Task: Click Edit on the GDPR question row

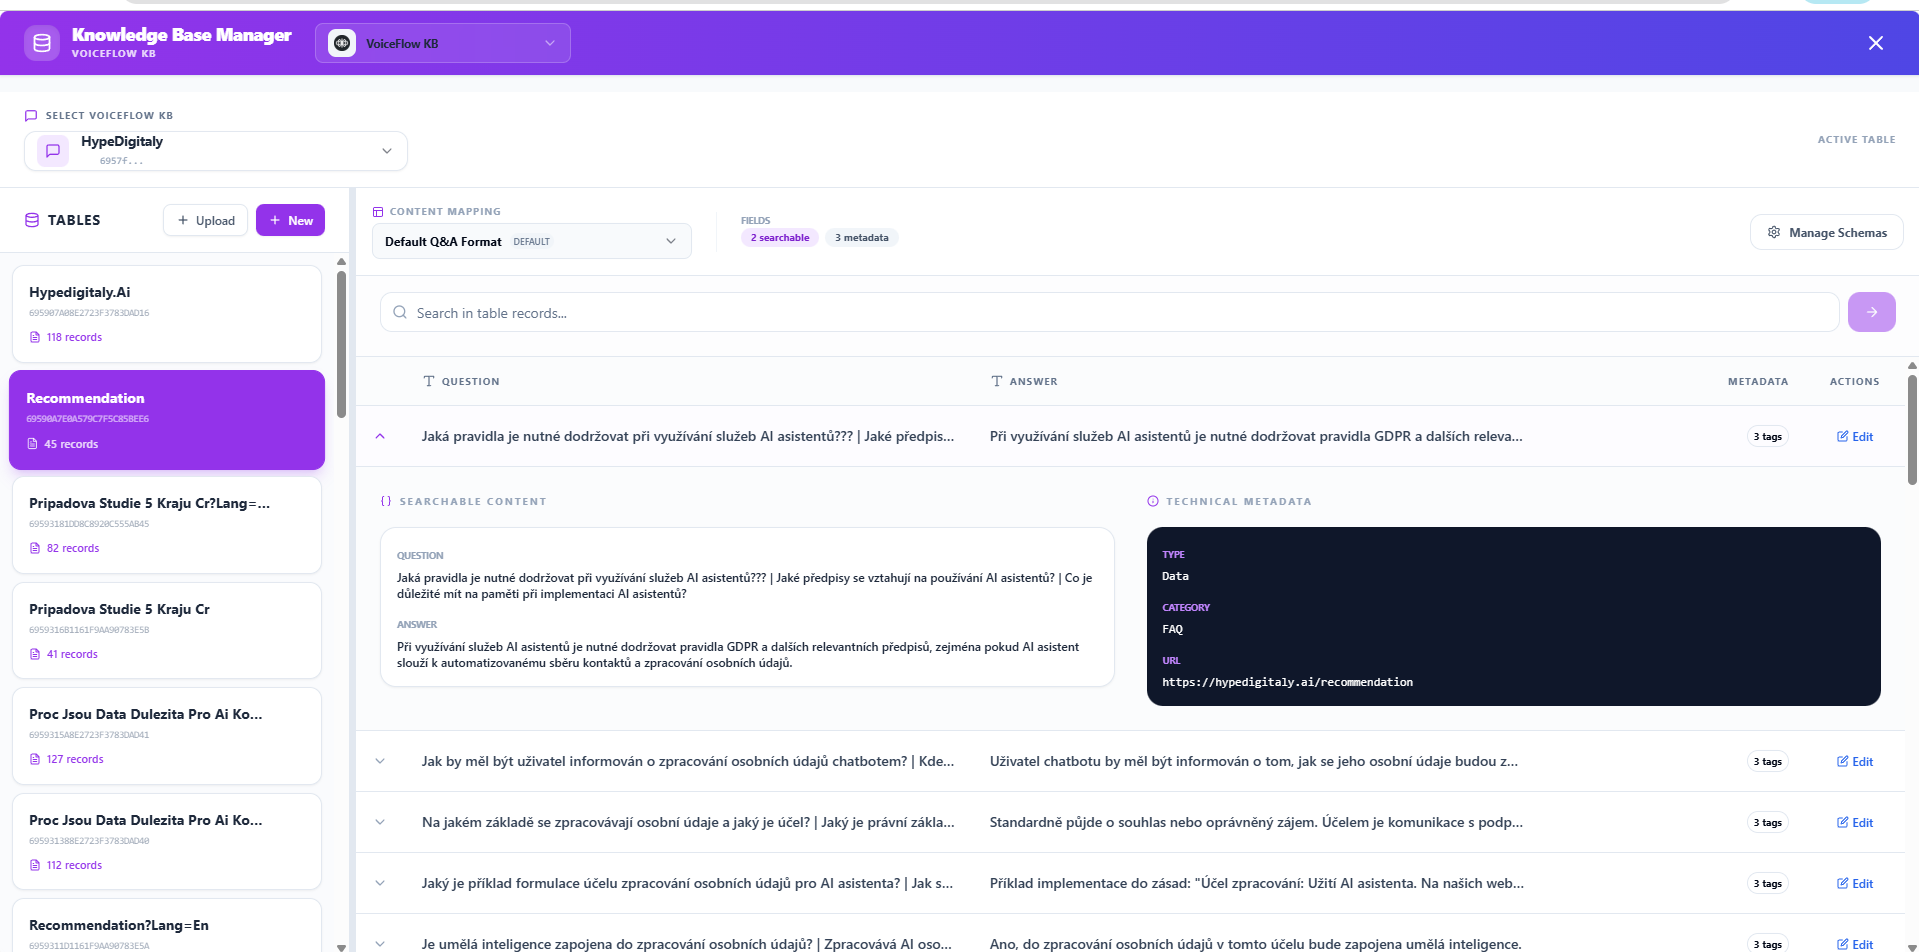Action: [x=1854, y=436]
